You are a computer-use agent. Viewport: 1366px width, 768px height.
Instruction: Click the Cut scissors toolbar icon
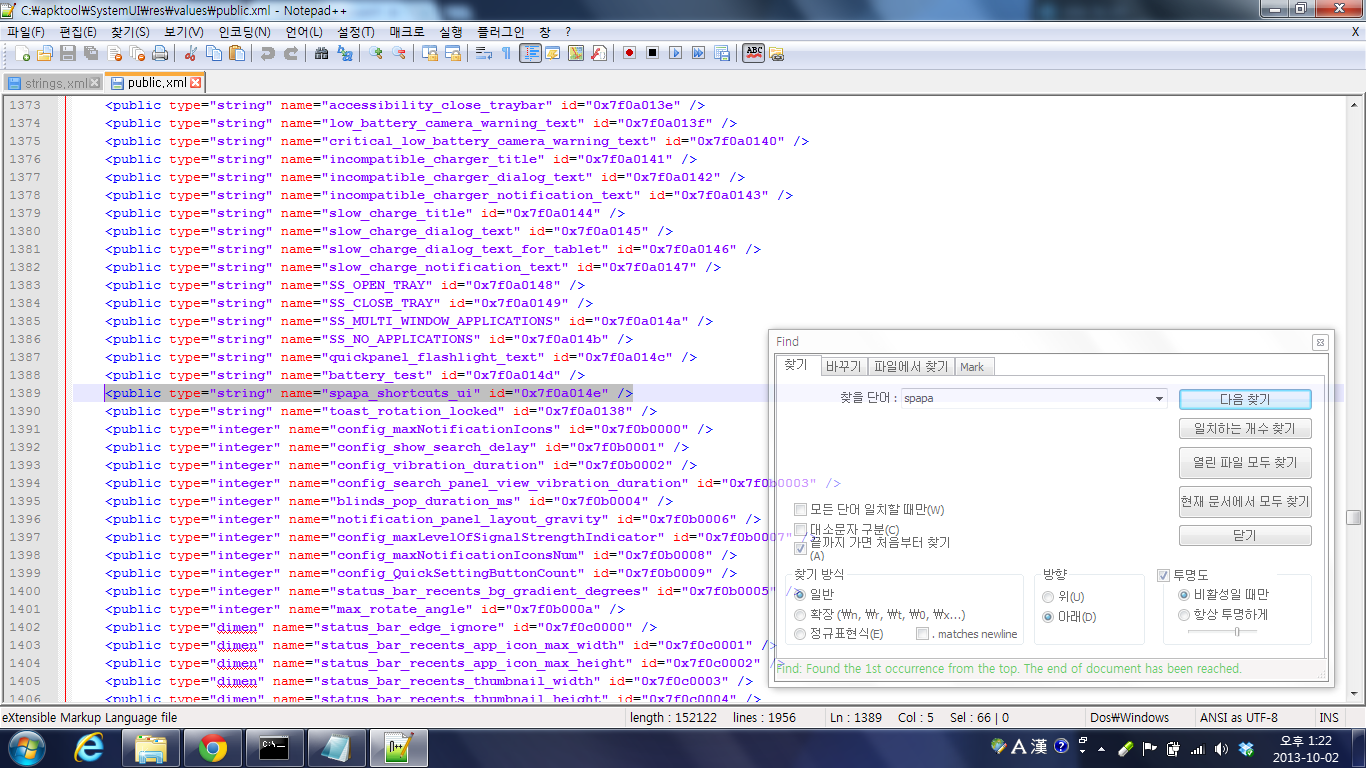pyautogui.click(x=190, y=53)
